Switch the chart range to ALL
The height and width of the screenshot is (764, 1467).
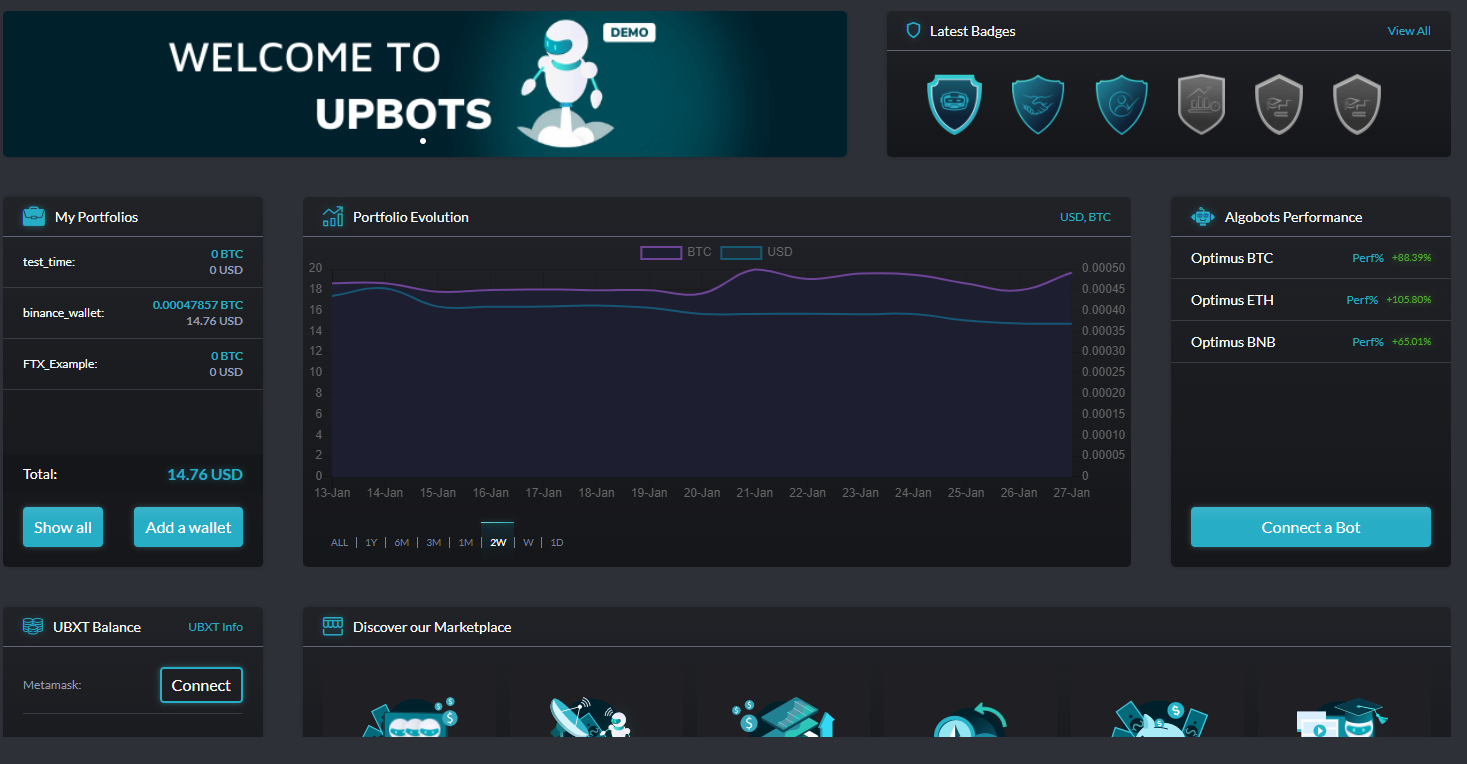(x=340, y=542)
